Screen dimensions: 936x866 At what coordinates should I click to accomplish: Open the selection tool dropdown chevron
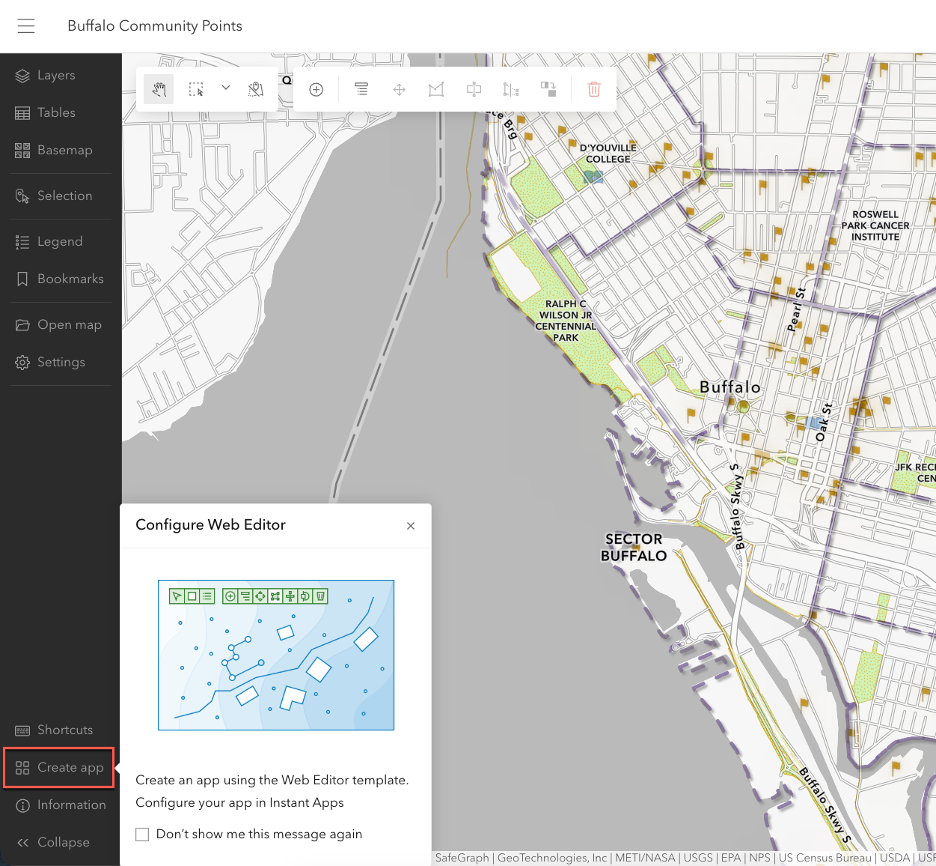click(x=224, y=89)
